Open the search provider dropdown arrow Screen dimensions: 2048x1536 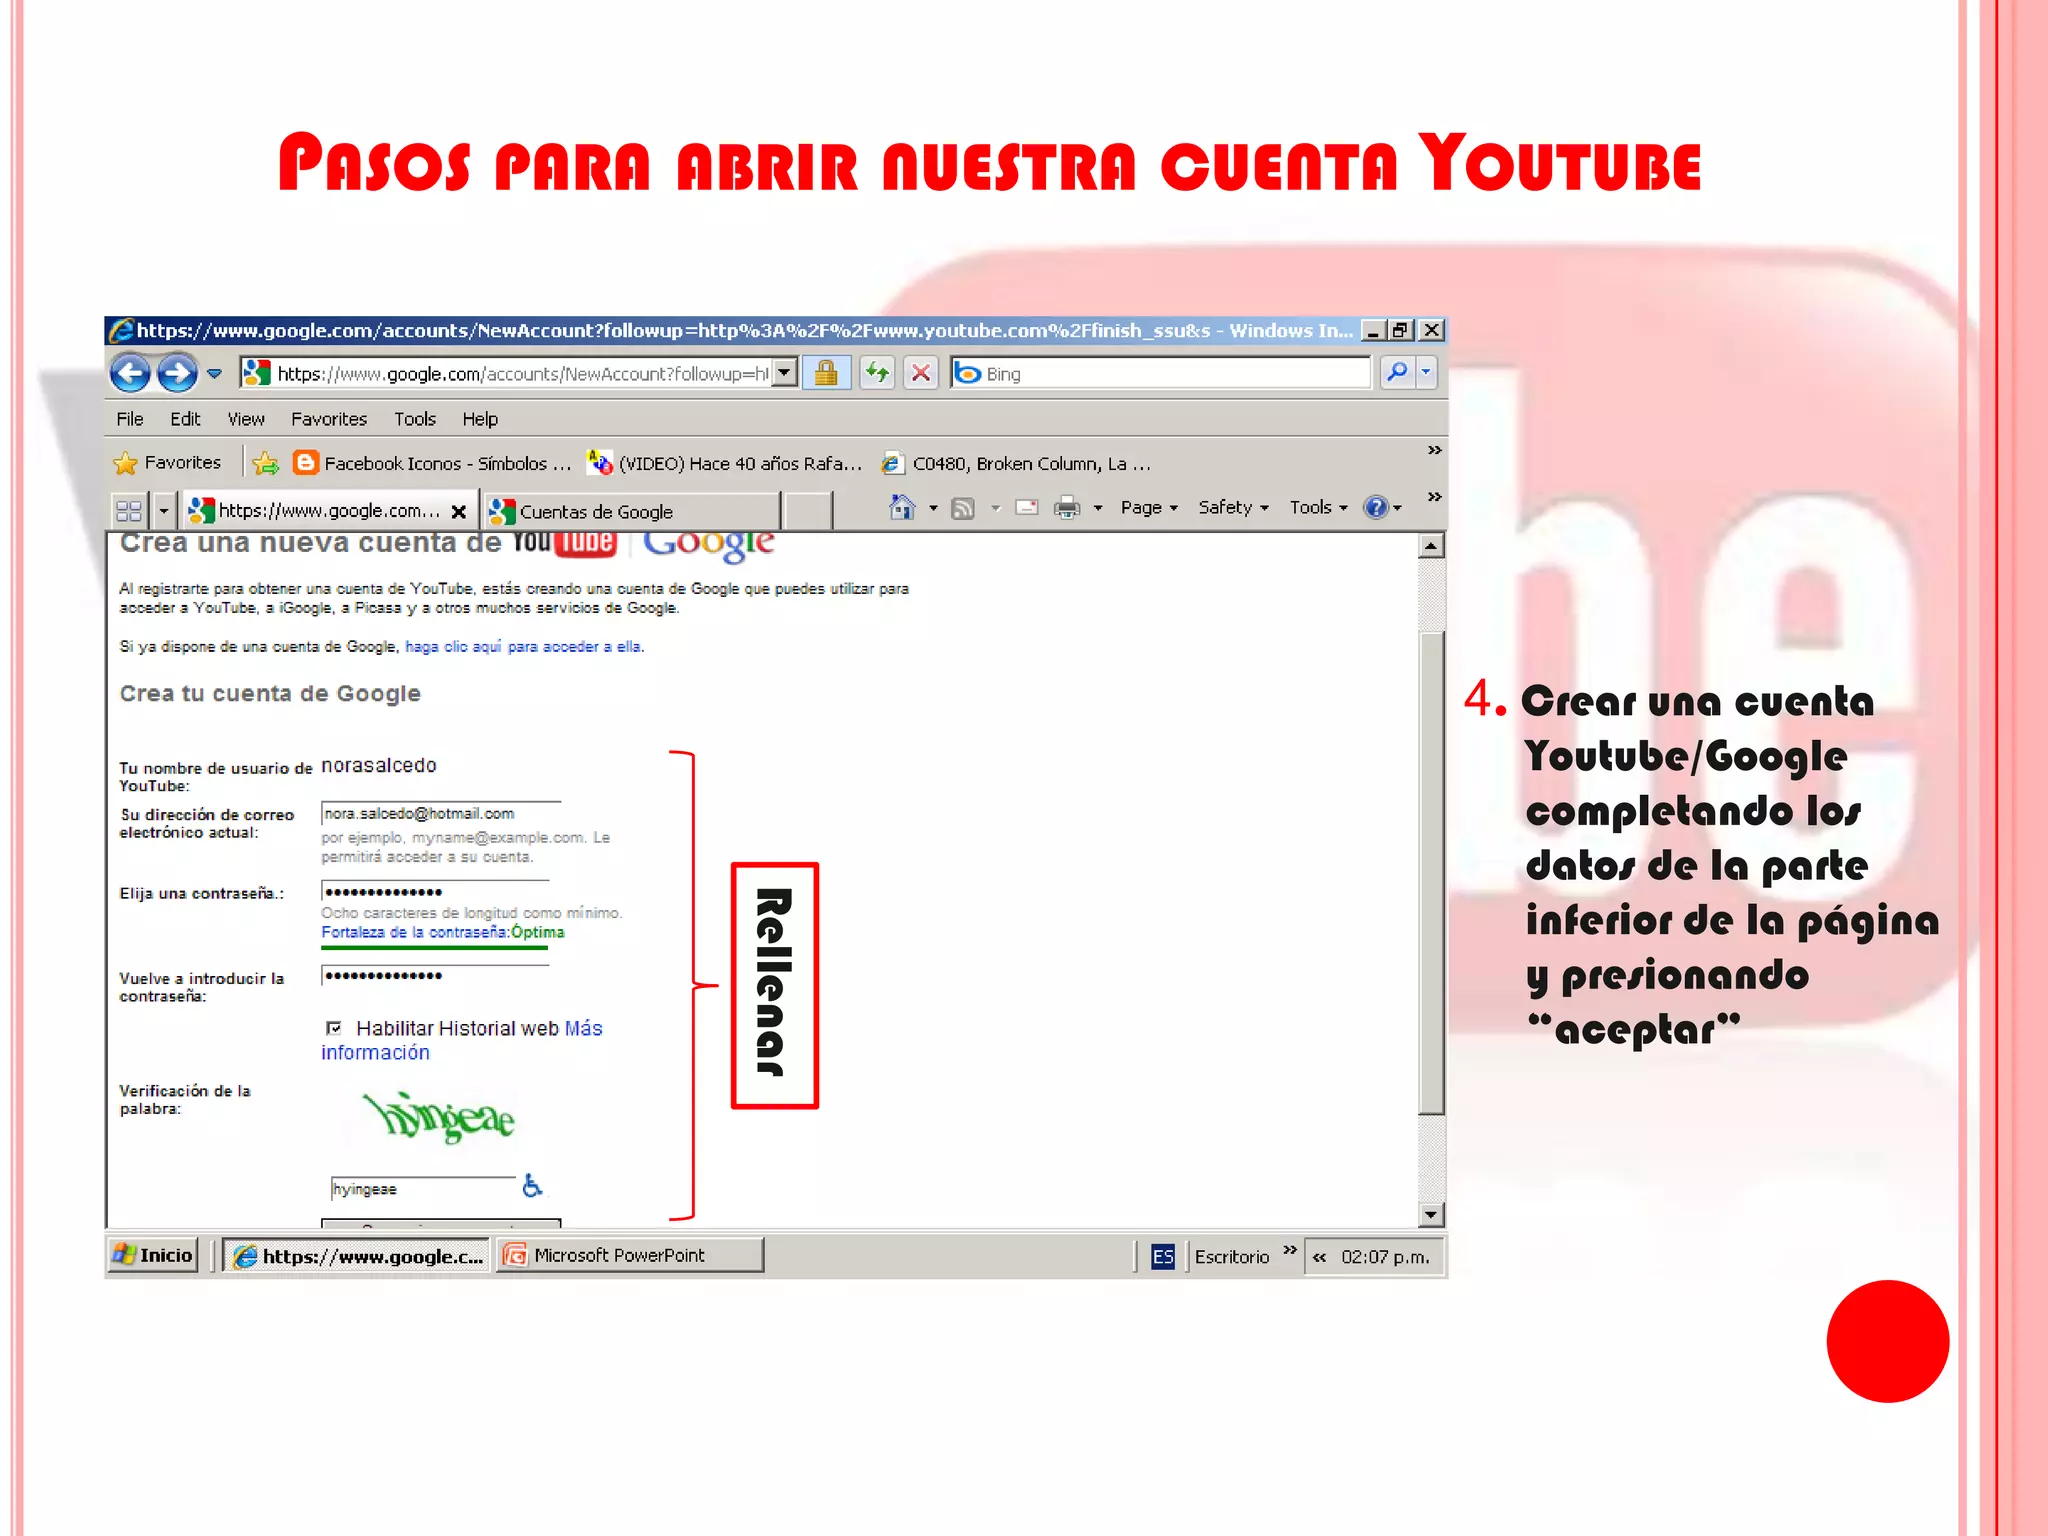(x=1426, y=373)
